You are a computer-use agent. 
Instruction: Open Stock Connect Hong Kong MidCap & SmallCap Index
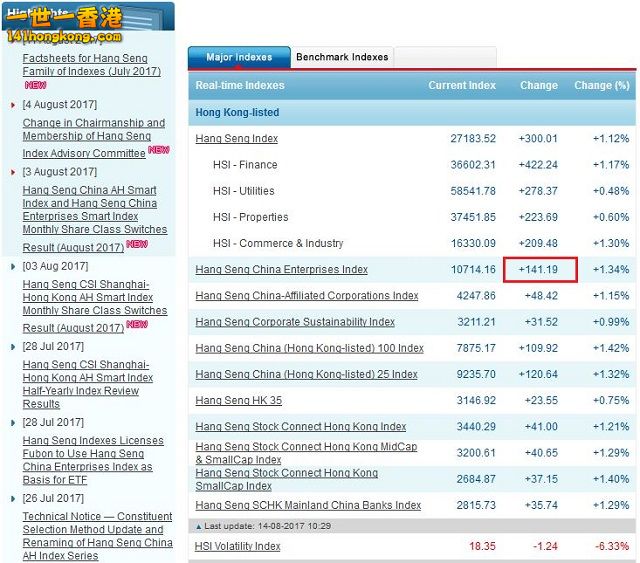[306, 453]
